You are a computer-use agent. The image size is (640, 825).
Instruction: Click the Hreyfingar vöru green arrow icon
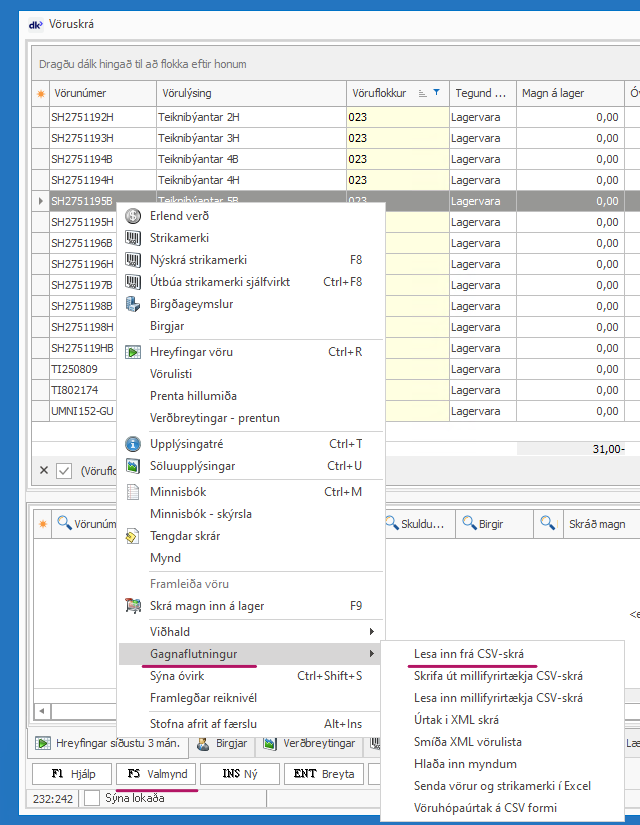(x=133, y=352)
